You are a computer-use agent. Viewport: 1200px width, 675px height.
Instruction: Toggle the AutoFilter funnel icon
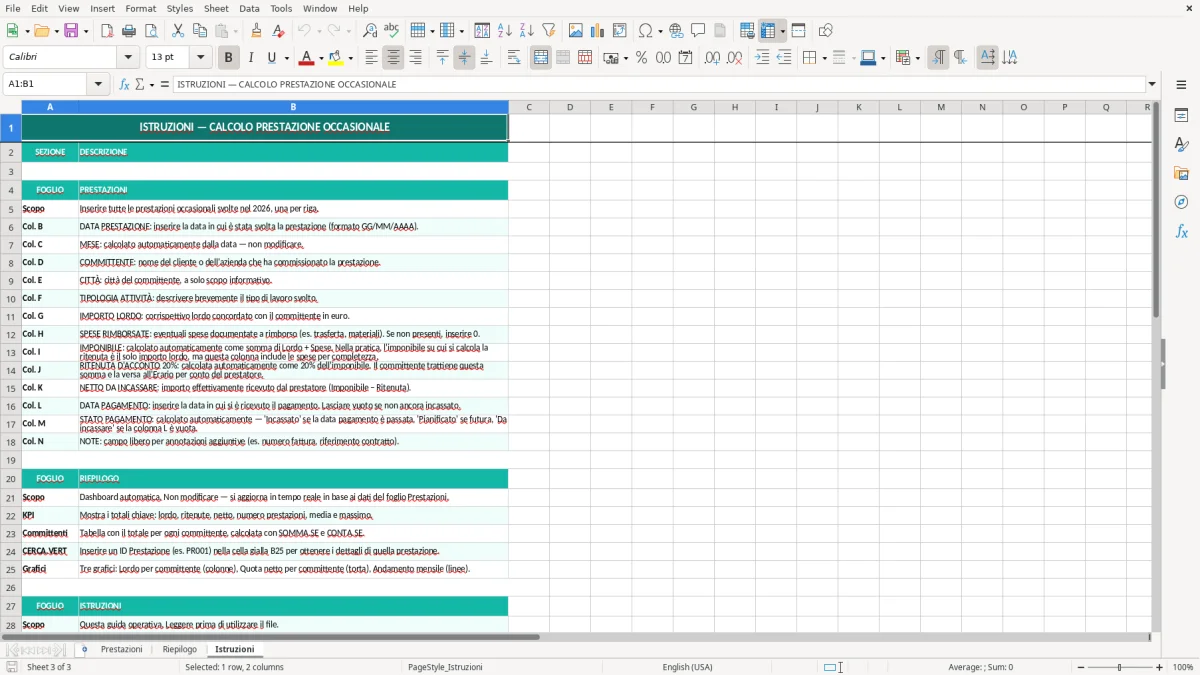point(549,31)
